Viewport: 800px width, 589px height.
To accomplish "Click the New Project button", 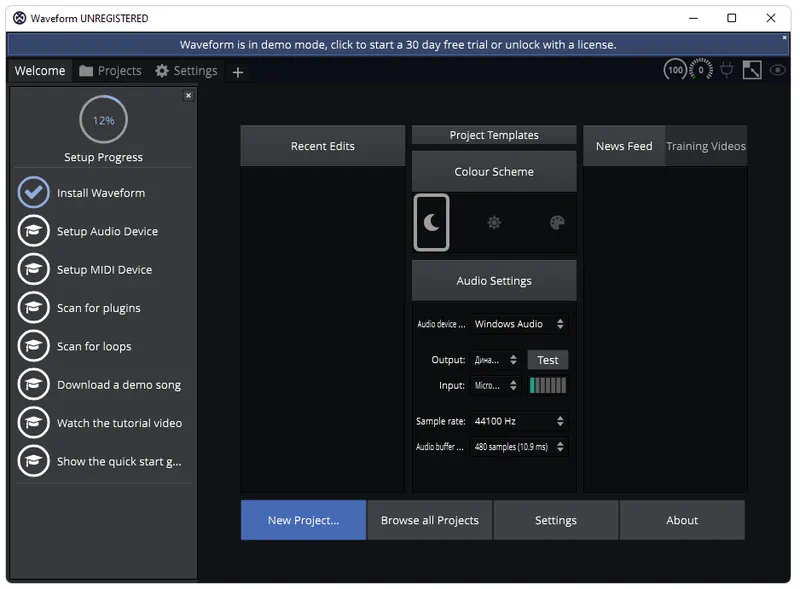I will click(x=303, y=520).
